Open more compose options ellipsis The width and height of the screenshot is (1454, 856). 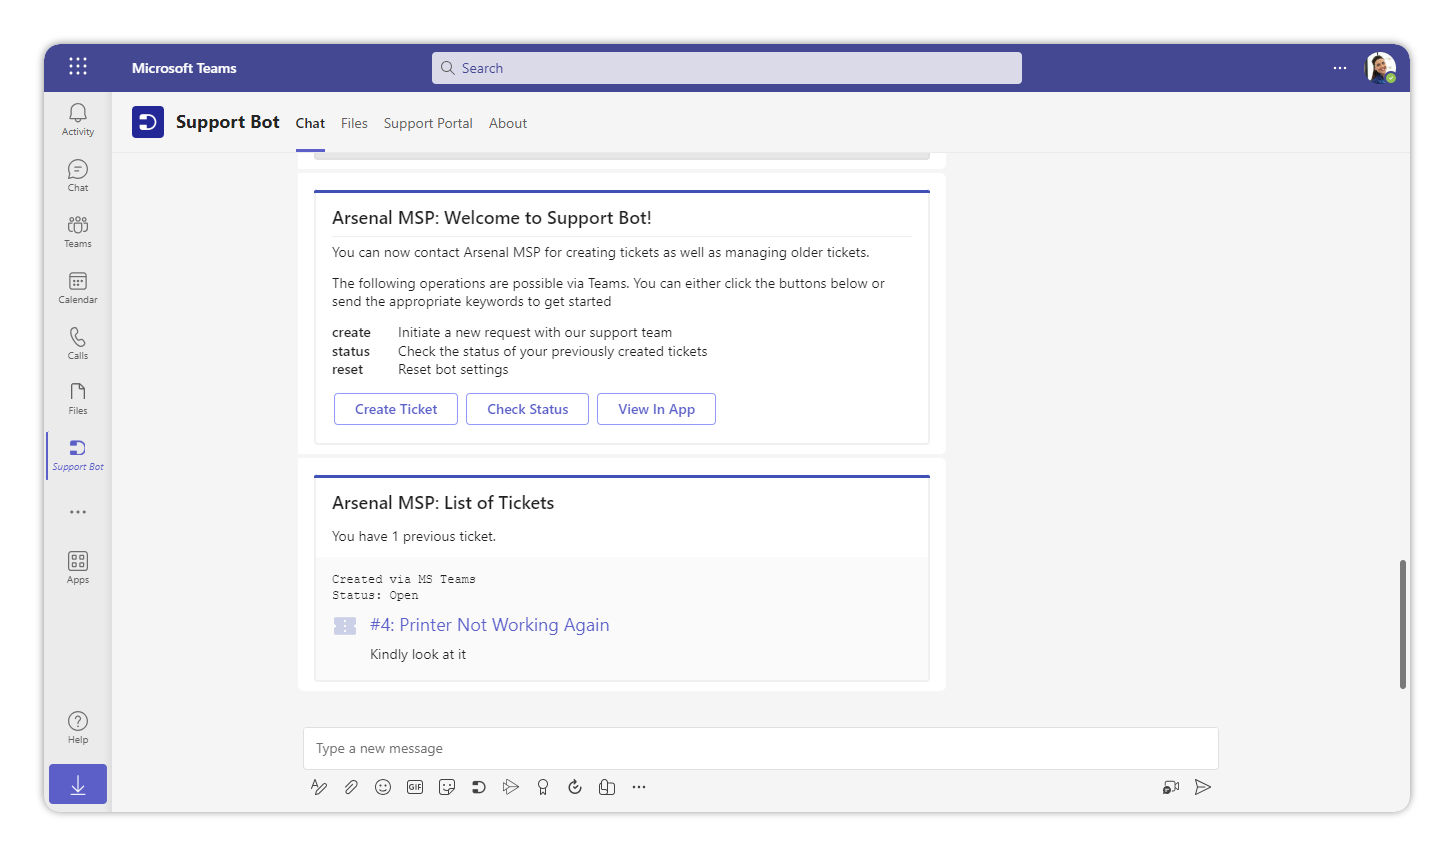639,787
